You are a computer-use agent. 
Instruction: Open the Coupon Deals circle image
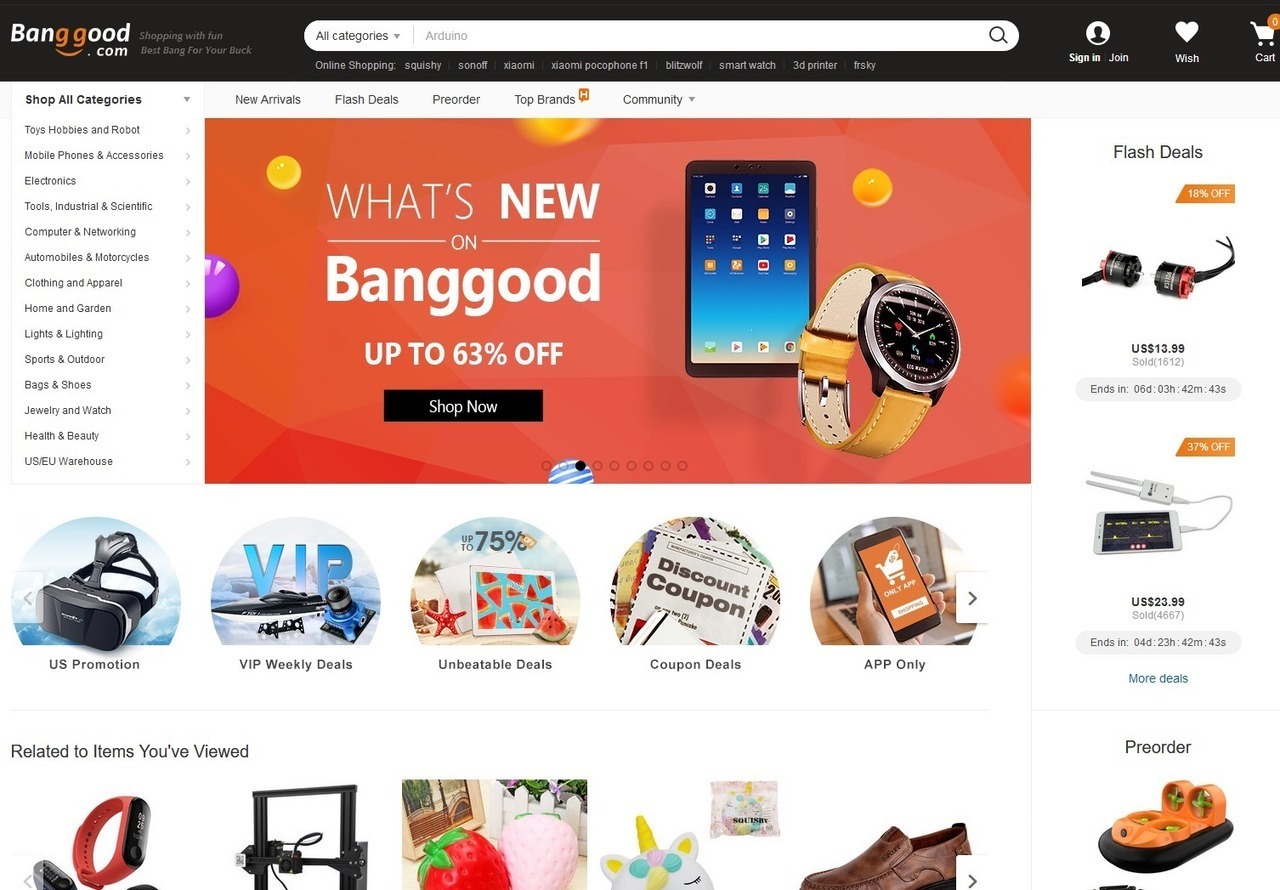[695, 581]
